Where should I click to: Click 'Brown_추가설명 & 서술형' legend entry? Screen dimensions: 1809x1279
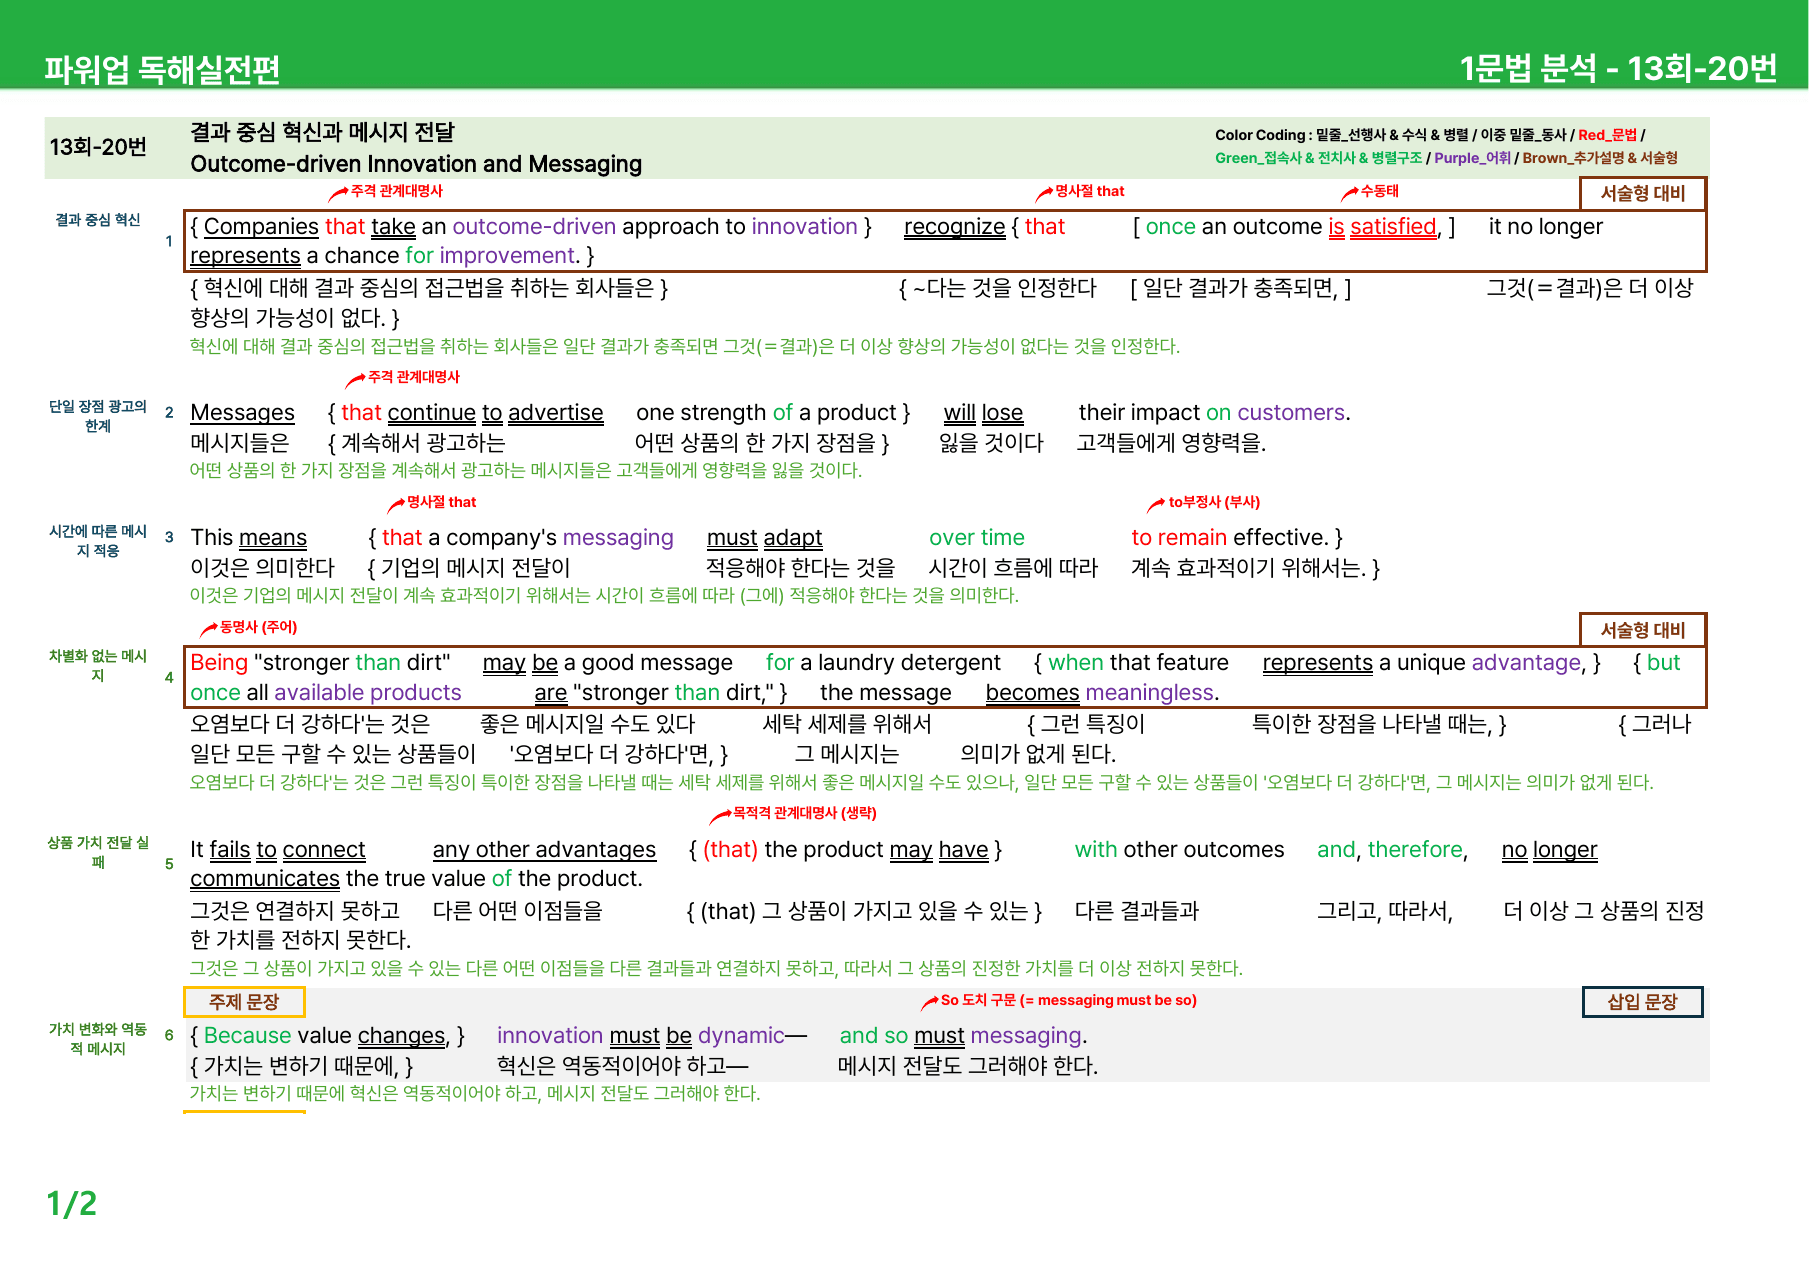(1600, 158)
